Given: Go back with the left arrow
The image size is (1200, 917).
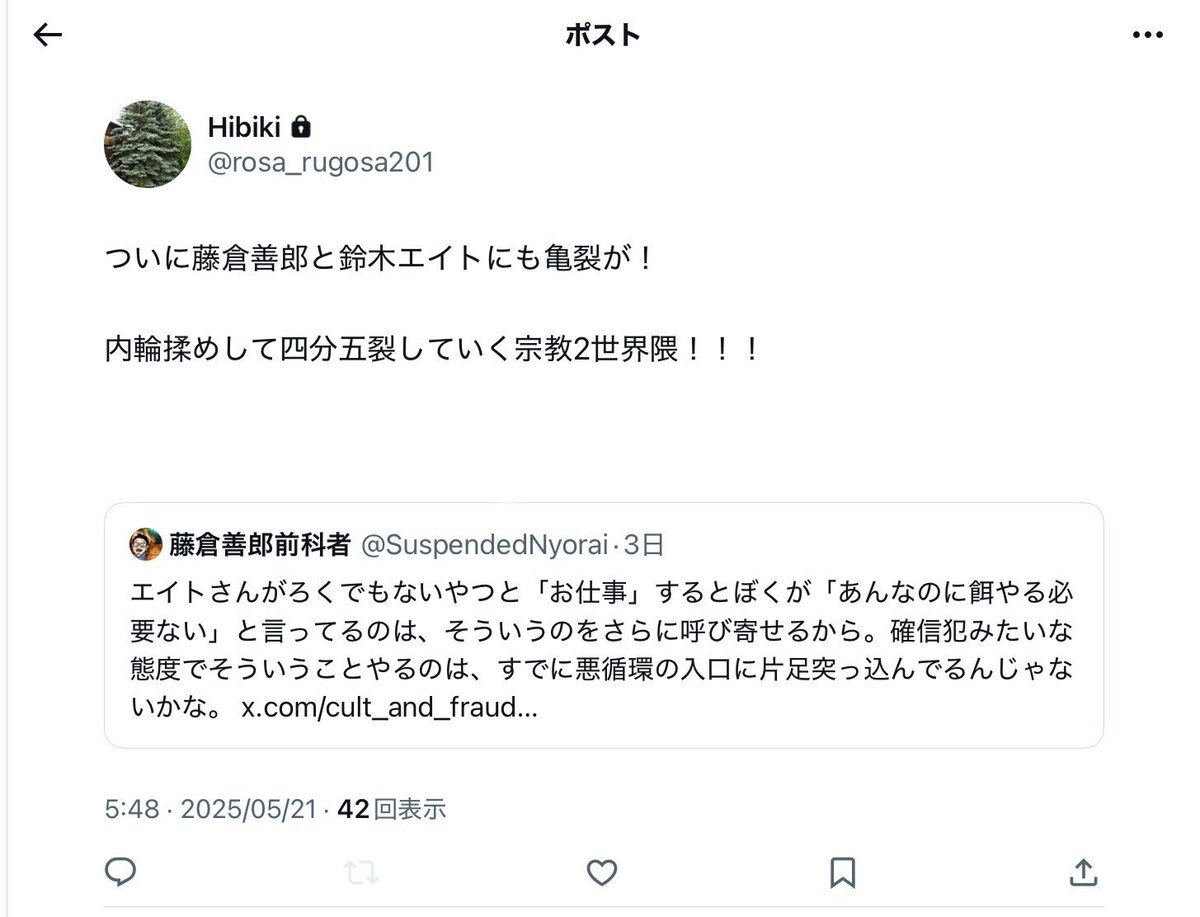Looking at the screenshot, I should (47, 35).
